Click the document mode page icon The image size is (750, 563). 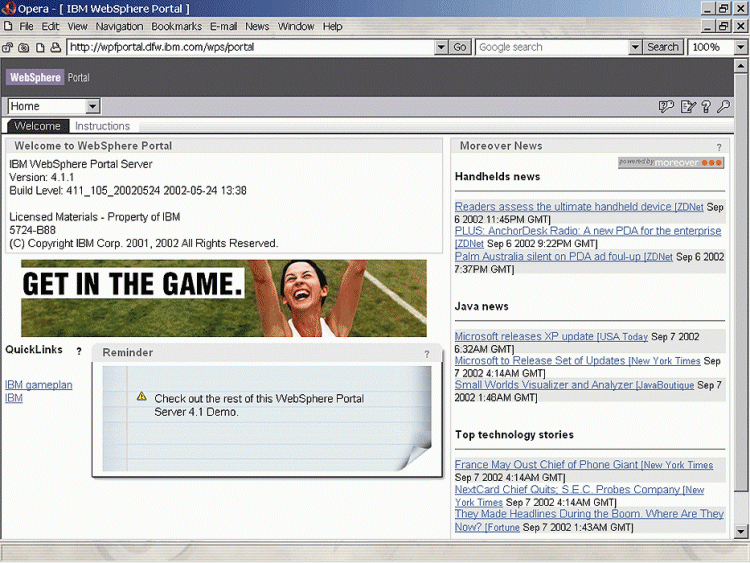(40, 47)
